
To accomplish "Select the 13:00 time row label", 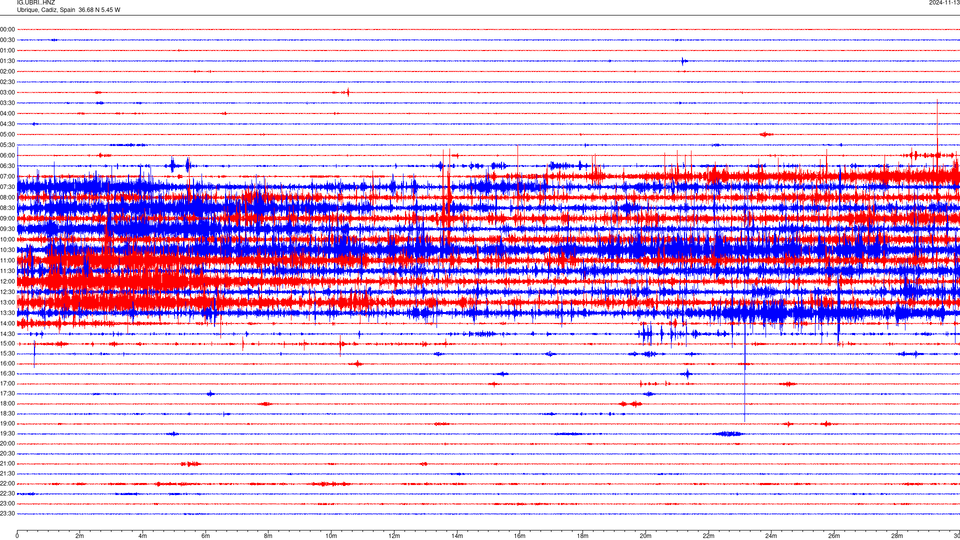I will coord(7,302).
